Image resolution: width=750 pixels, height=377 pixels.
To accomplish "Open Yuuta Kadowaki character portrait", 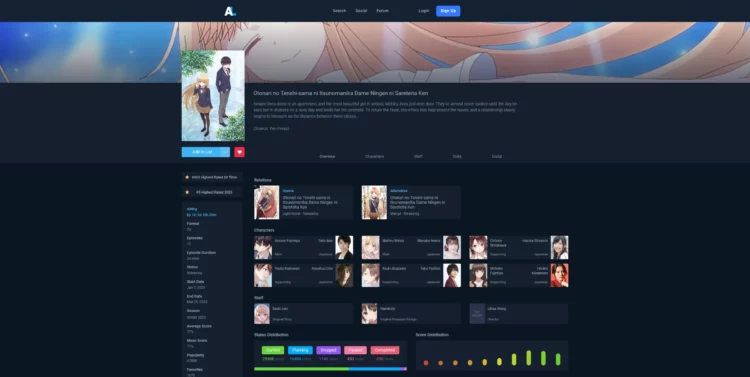I will click(263, 275).
